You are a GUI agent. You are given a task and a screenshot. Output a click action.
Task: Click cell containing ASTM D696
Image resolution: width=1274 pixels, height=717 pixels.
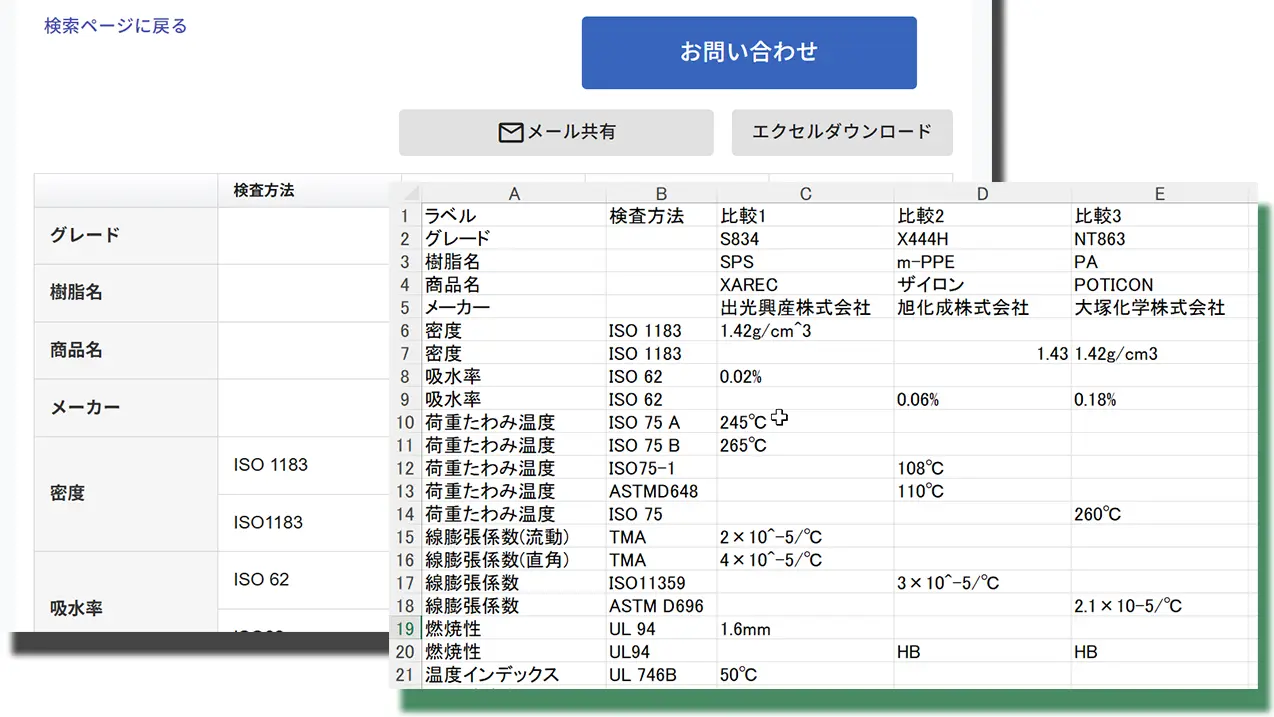click(661, 606)
